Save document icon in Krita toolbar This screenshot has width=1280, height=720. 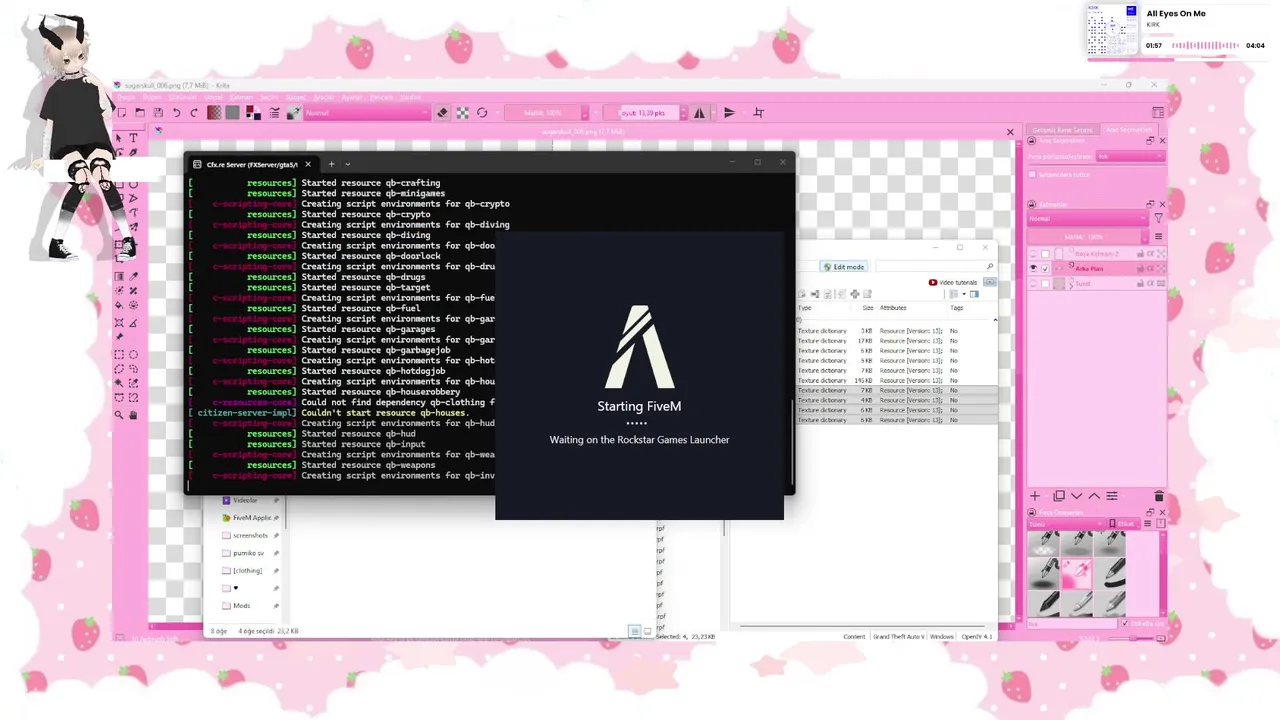point(158,112)
